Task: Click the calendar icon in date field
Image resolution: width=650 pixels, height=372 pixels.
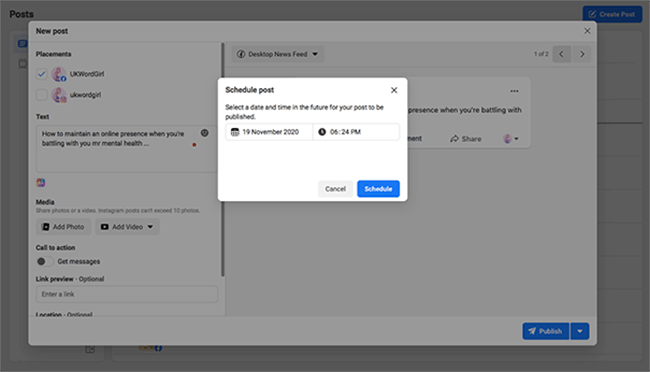Action: point(235,132)
